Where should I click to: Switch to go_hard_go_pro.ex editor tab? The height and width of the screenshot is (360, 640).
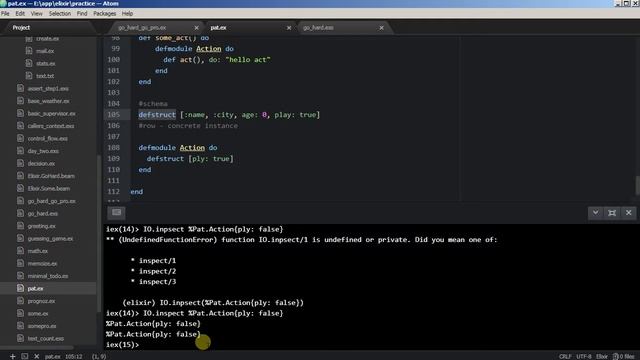tap(142, 28)
